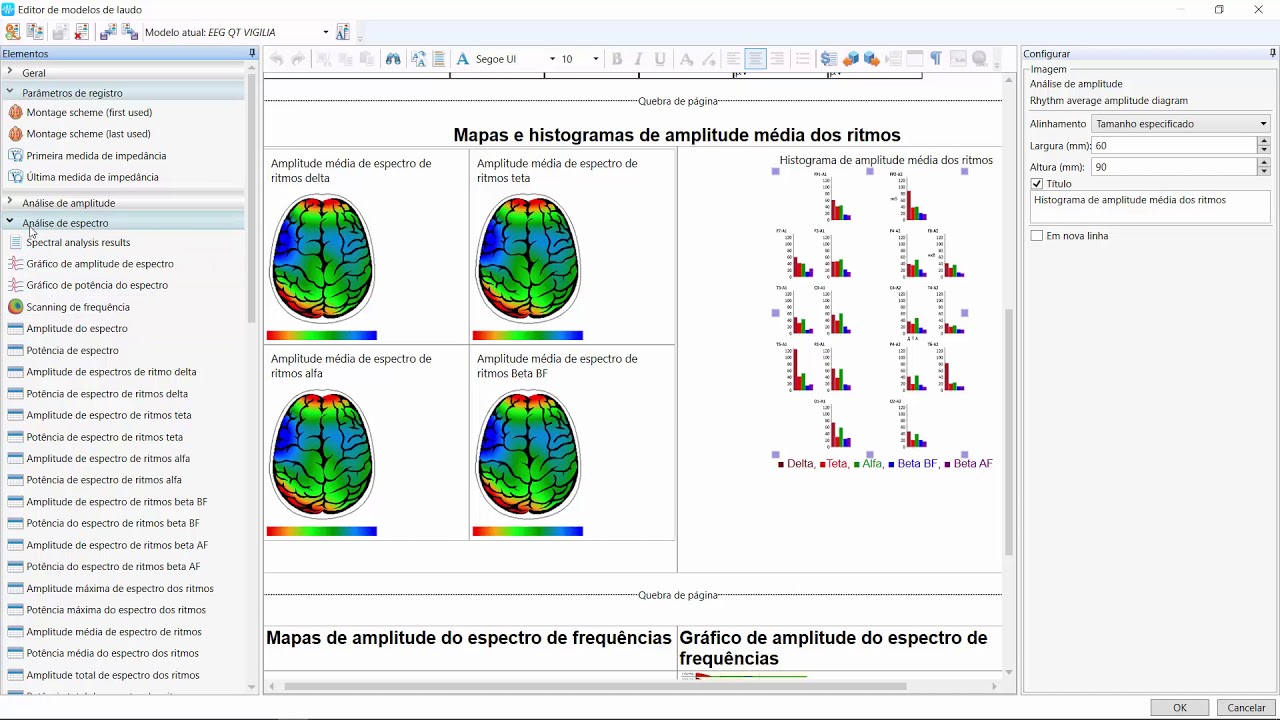Toggle underline formatting
This screenshot has height=720, width=1280.
pyautogui.click(x=660, y=59)
